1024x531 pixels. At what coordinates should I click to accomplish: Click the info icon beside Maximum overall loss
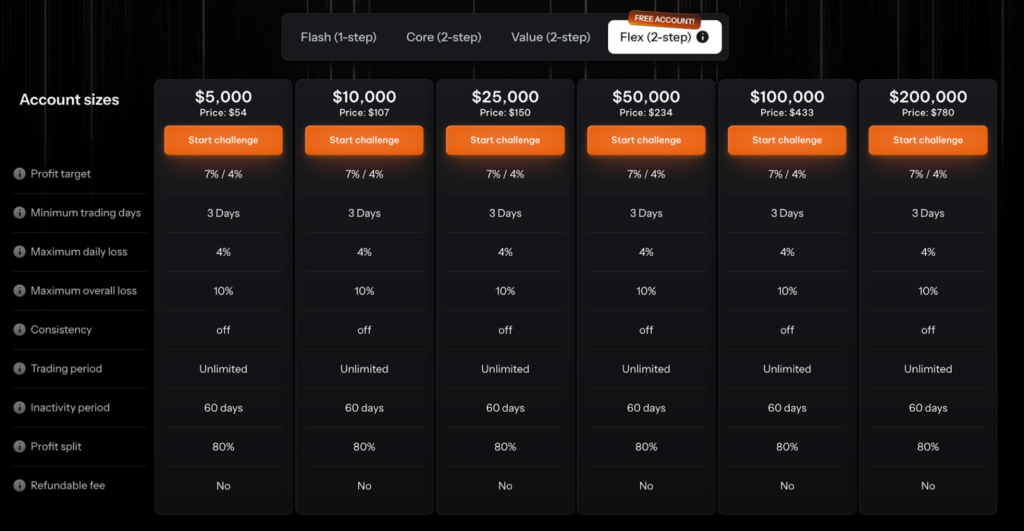click(x=19, y=291)
